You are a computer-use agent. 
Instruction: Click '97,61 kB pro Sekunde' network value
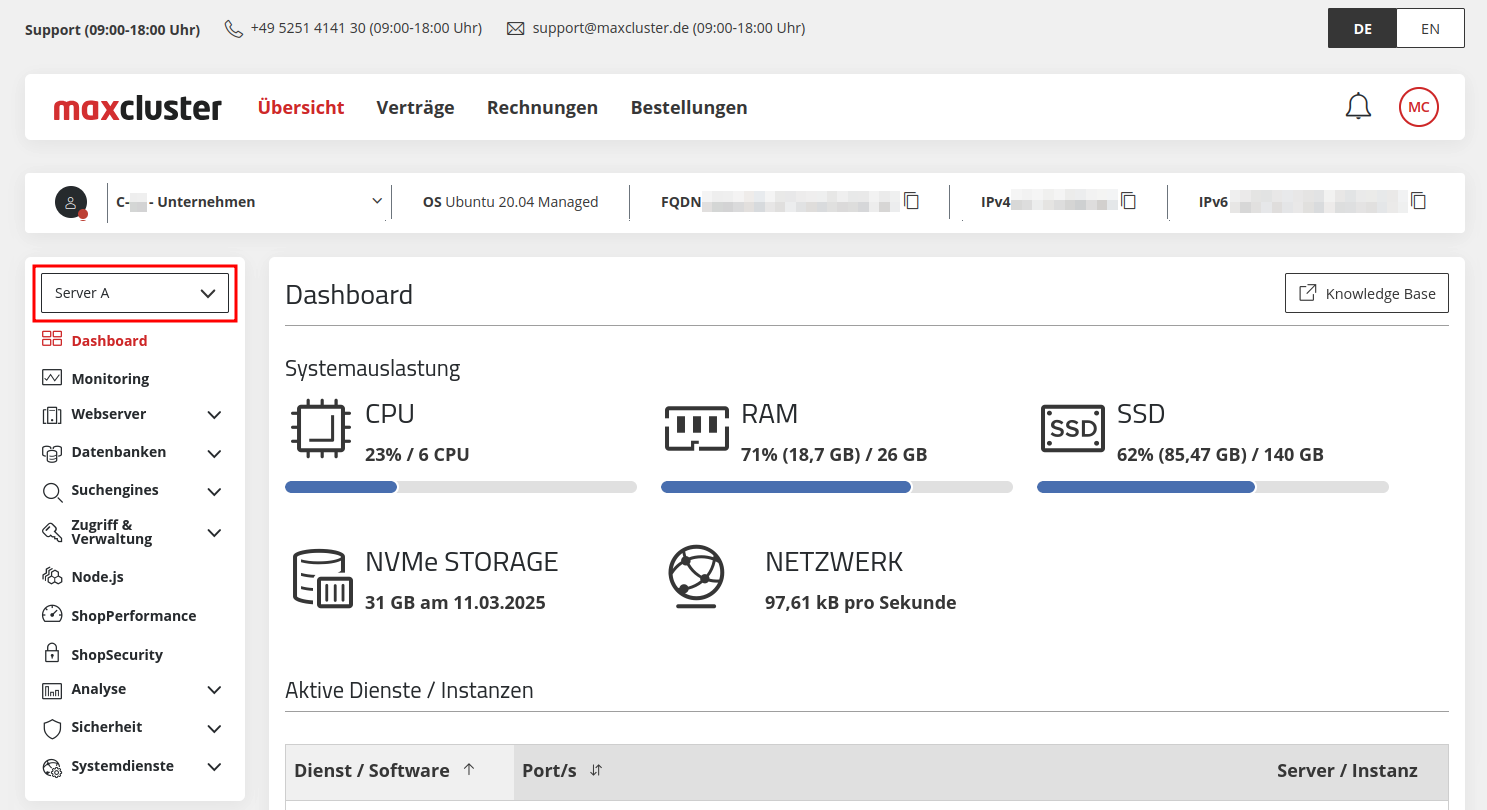coord(861,603)
